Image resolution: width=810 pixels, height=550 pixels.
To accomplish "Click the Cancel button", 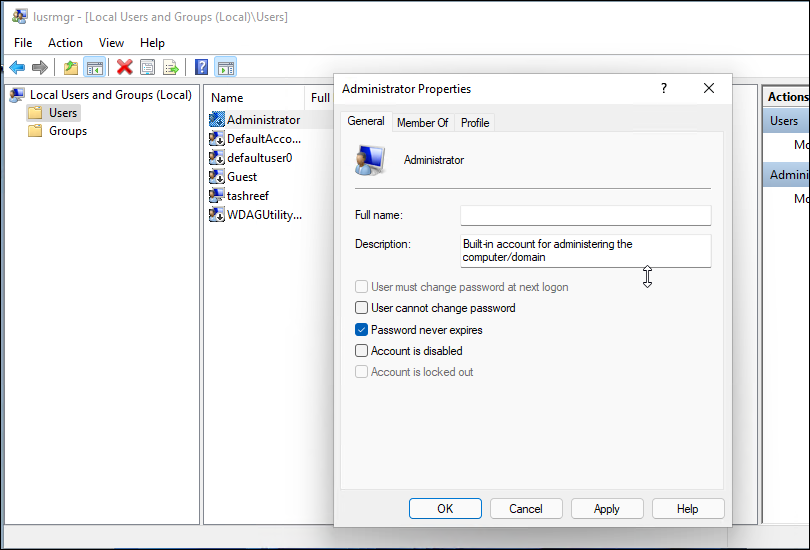I will (x=526, y=509).
